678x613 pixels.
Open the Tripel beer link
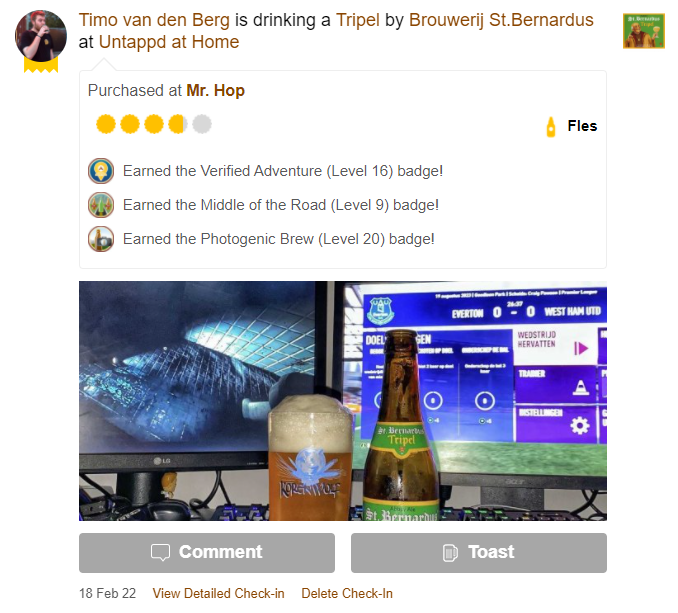[x=358, y=20]
